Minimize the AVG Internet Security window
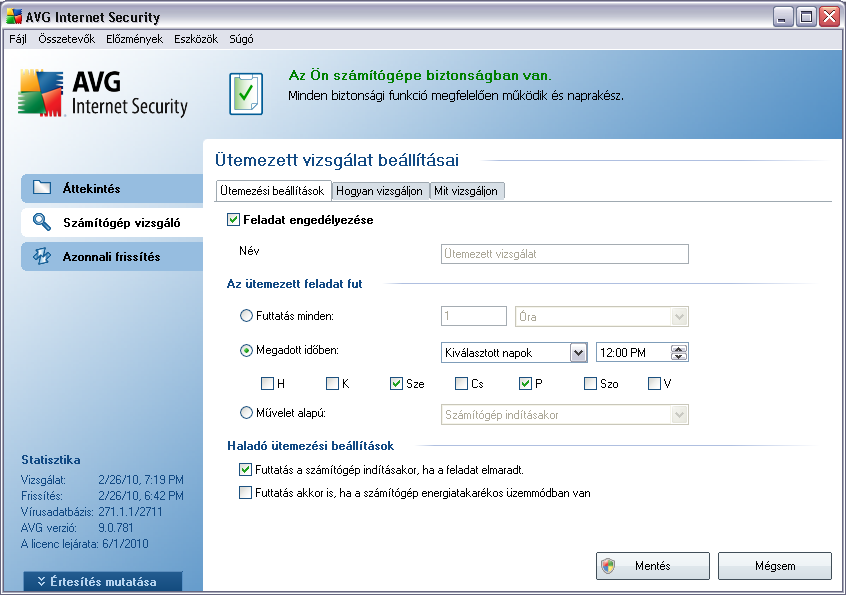Screen dimensions: 846x595 point(782,17)
